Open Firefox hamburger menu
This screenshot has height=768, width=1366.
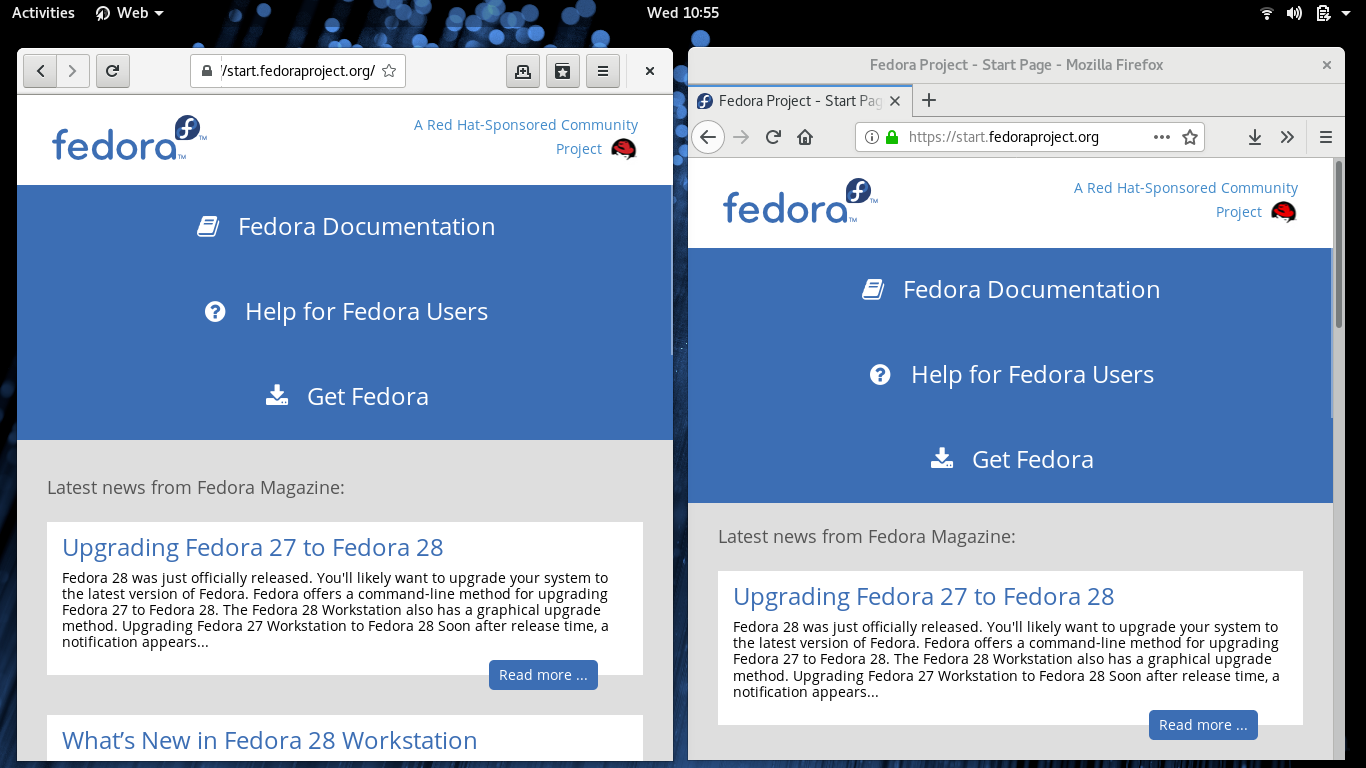[1326, 137]
